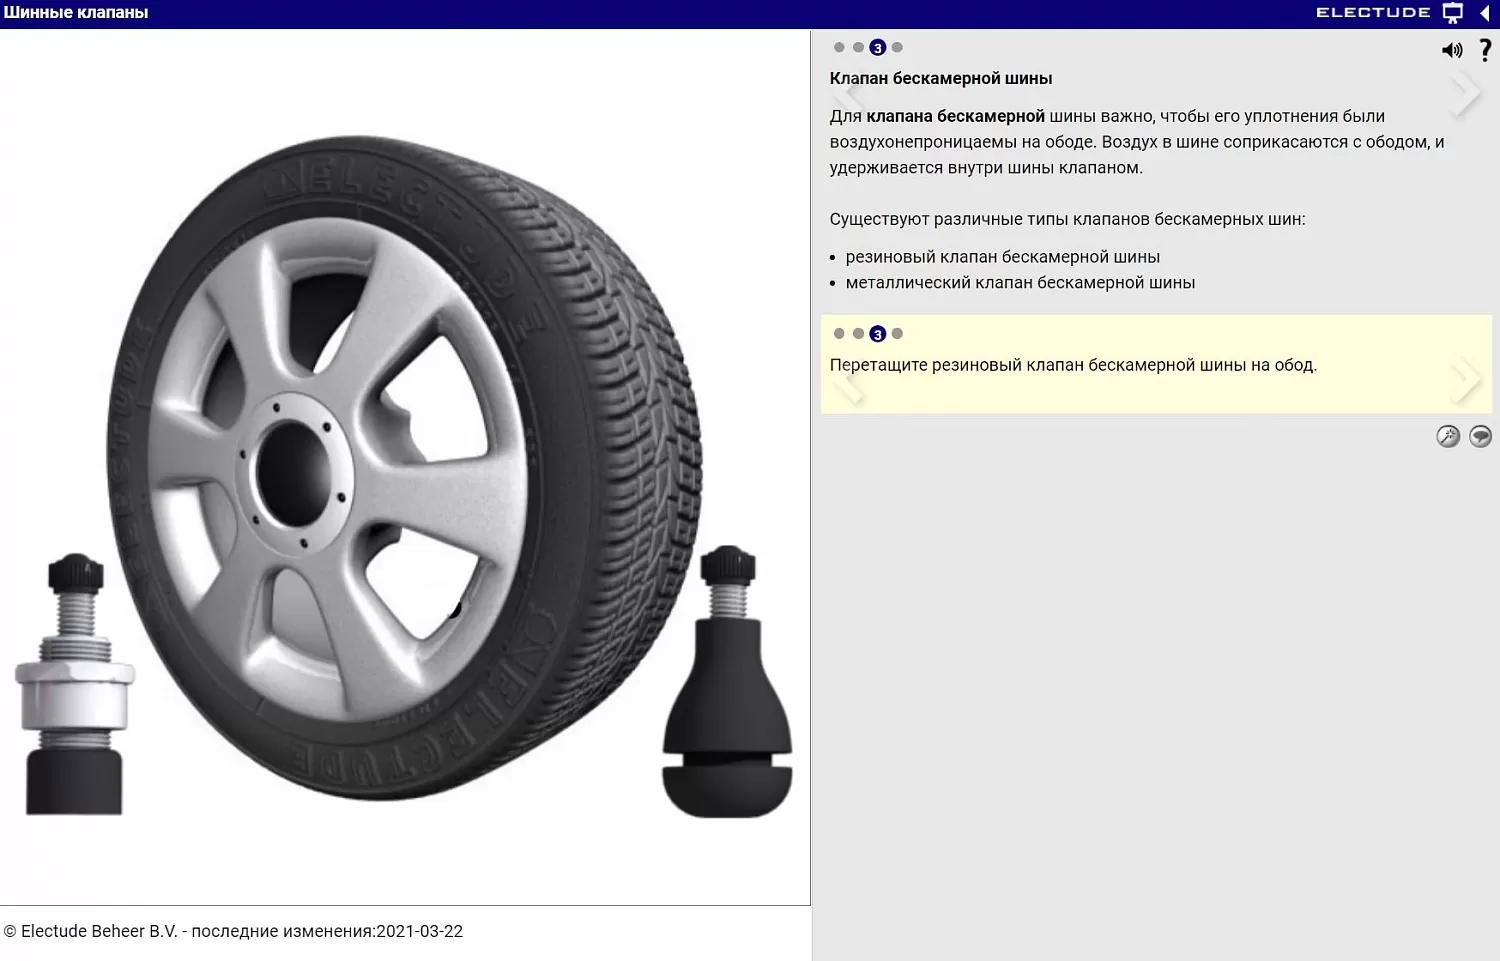Click the metal tubeless valve image
This screenshot has width=1500, height=961.
pyautogui.click(x=74, y=690)
